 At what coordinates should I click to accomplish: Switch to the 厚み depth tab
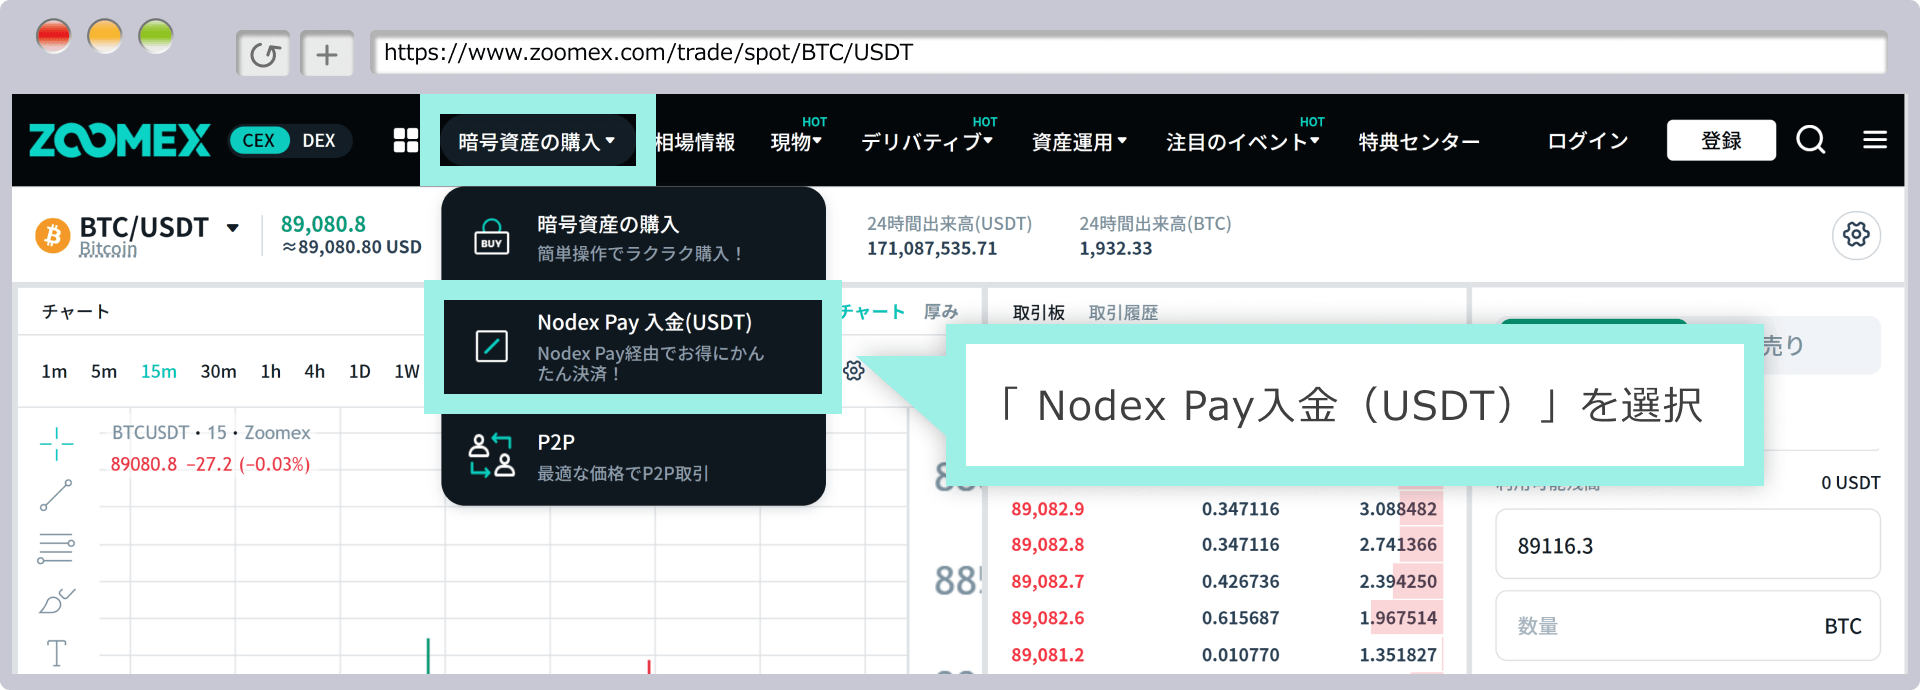941,311
